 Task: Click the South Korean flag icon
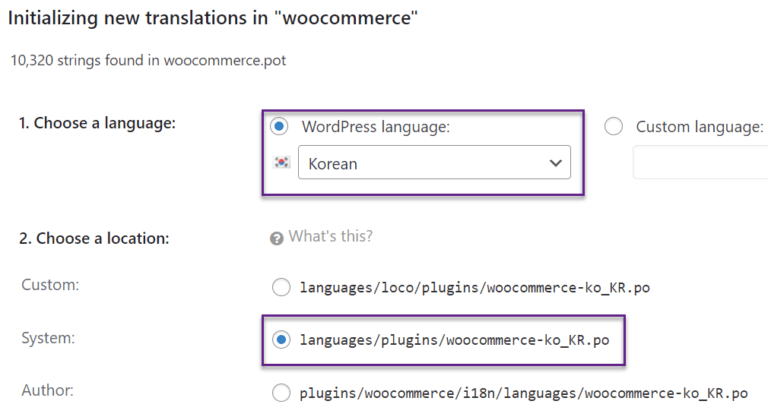[282, 162]
